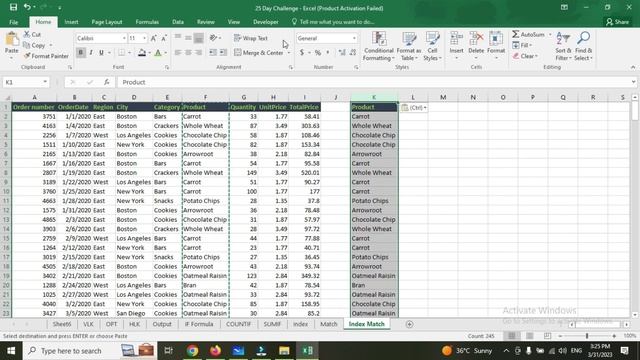This screenshot has width=640, height=360.
Task: Click the Font Color A swatch
Action: [158, 53]
